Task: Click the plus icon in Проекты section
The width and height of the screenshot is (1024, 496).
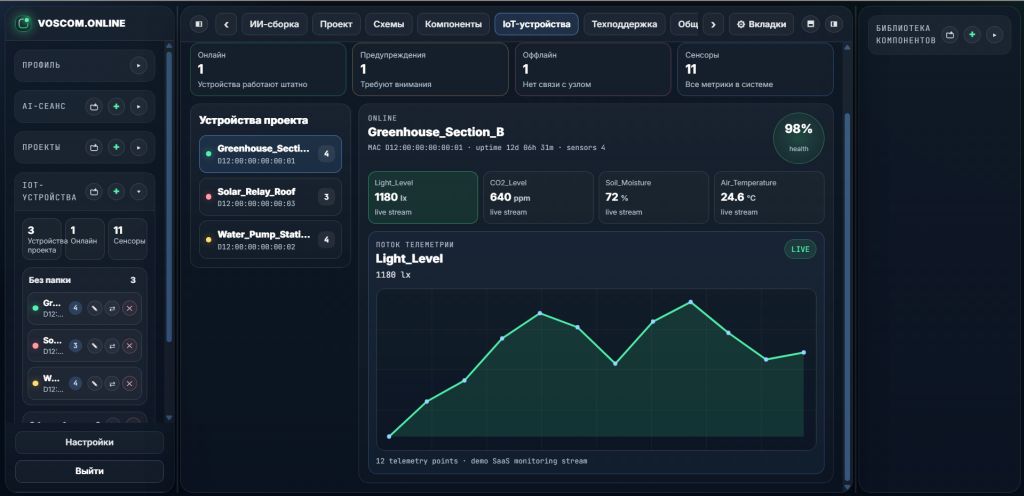Action: pyautogui.click(x=116, y=147)
